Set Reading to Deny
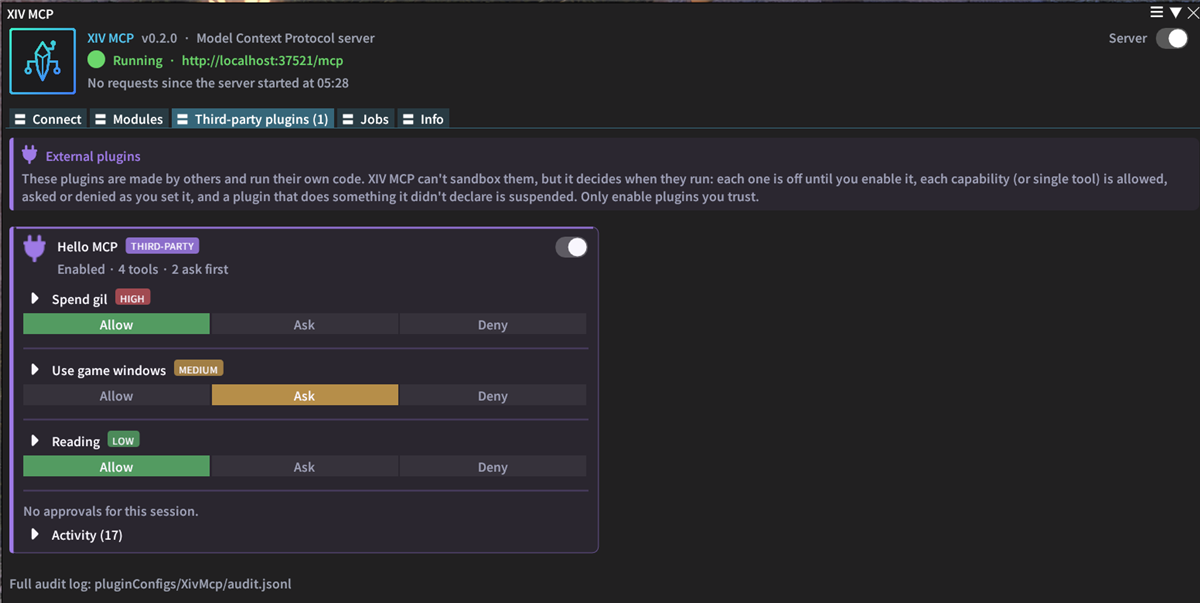 [x=493, y=466]
